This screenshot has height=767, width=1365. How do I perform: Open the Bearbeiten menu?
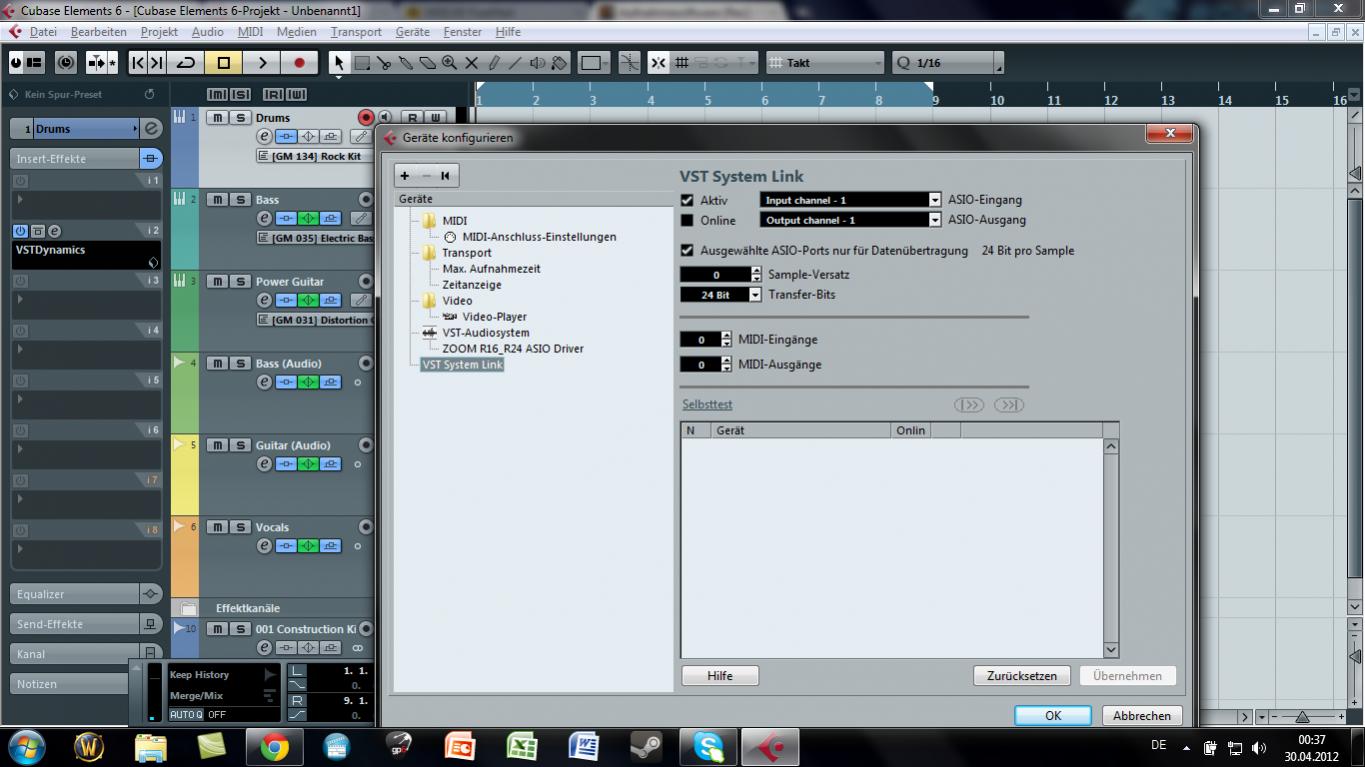point(98,32)
